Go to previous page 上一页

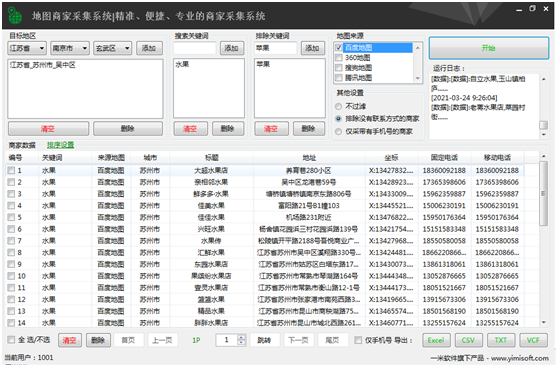[163, 340]
